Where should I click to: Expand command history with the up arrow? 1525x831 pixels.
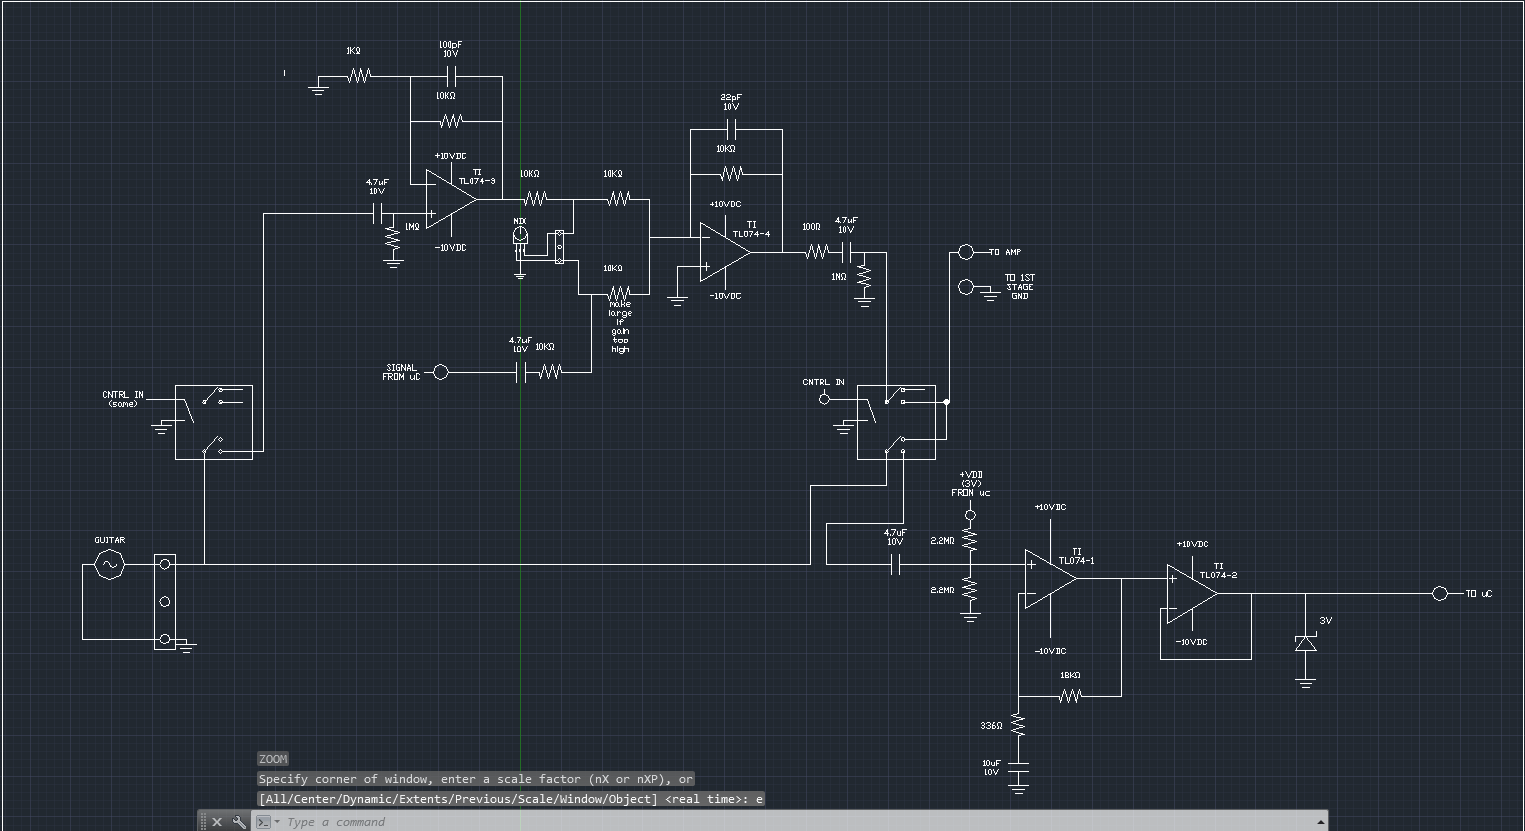tap(1319, 820)
